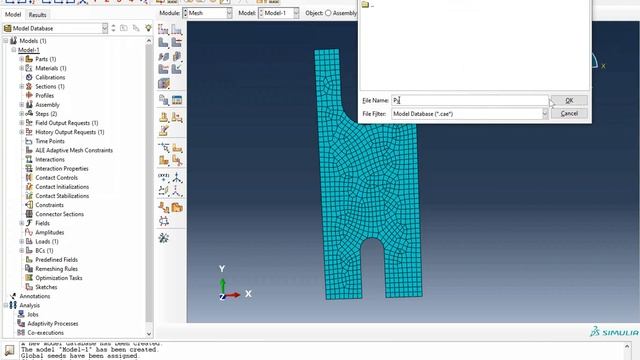The image size is (640, 360).
Task: Click the message area icon at bottom left
Action: coord(9,350)
